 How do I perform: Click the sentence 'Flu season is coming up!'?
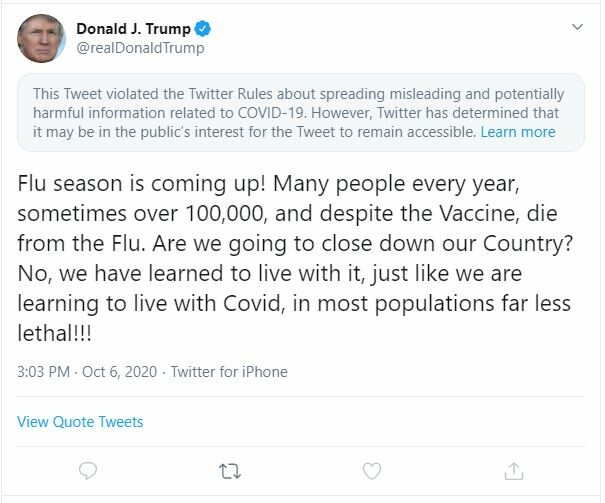[142, 184]
